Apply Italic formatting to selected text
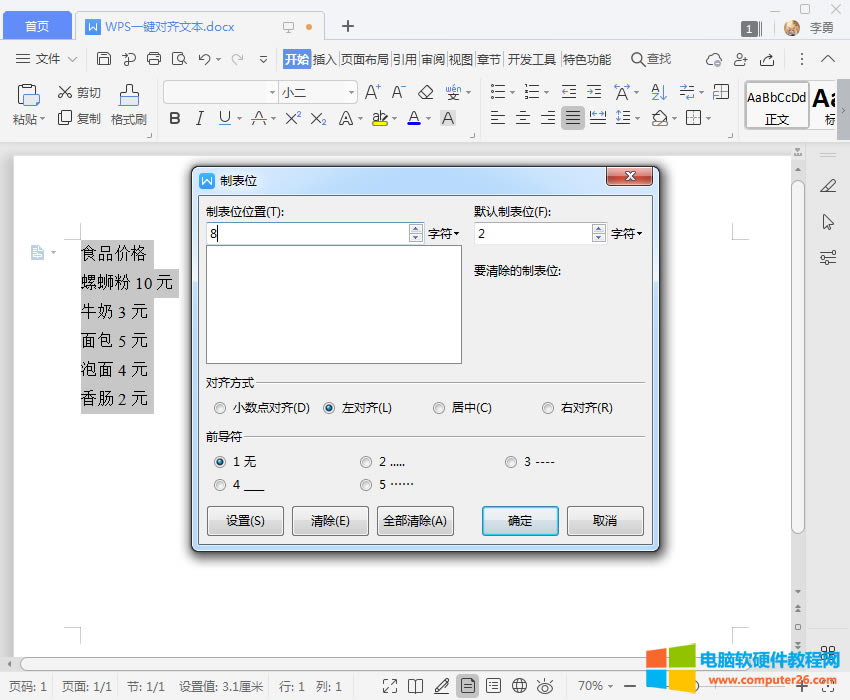The image size is (850, 700). coord(199,119)
